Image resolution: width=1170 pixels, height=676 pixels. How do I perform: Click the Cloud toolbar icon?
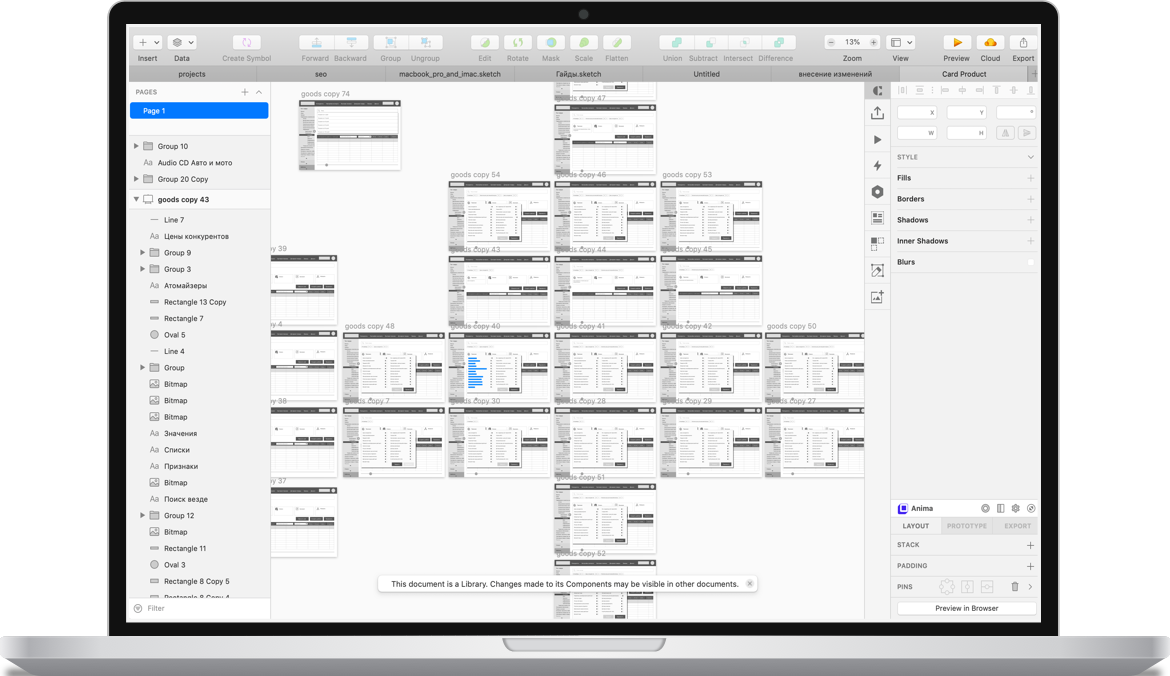(990, 43)
